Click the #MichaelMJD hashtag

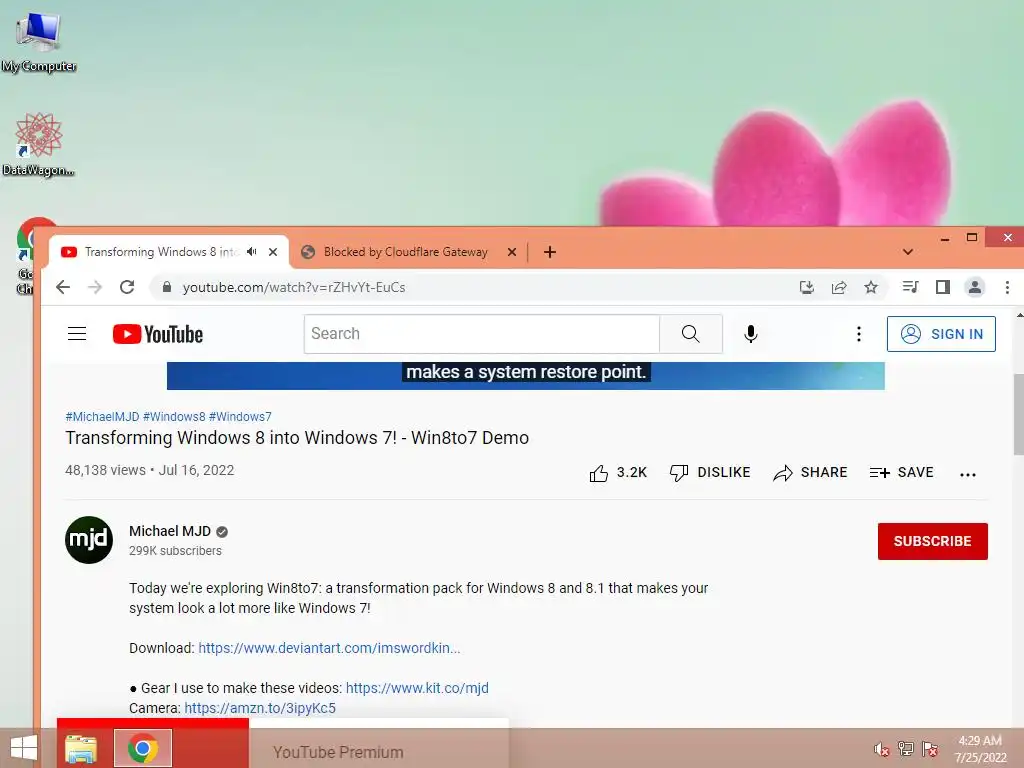(x=102, y=417)
